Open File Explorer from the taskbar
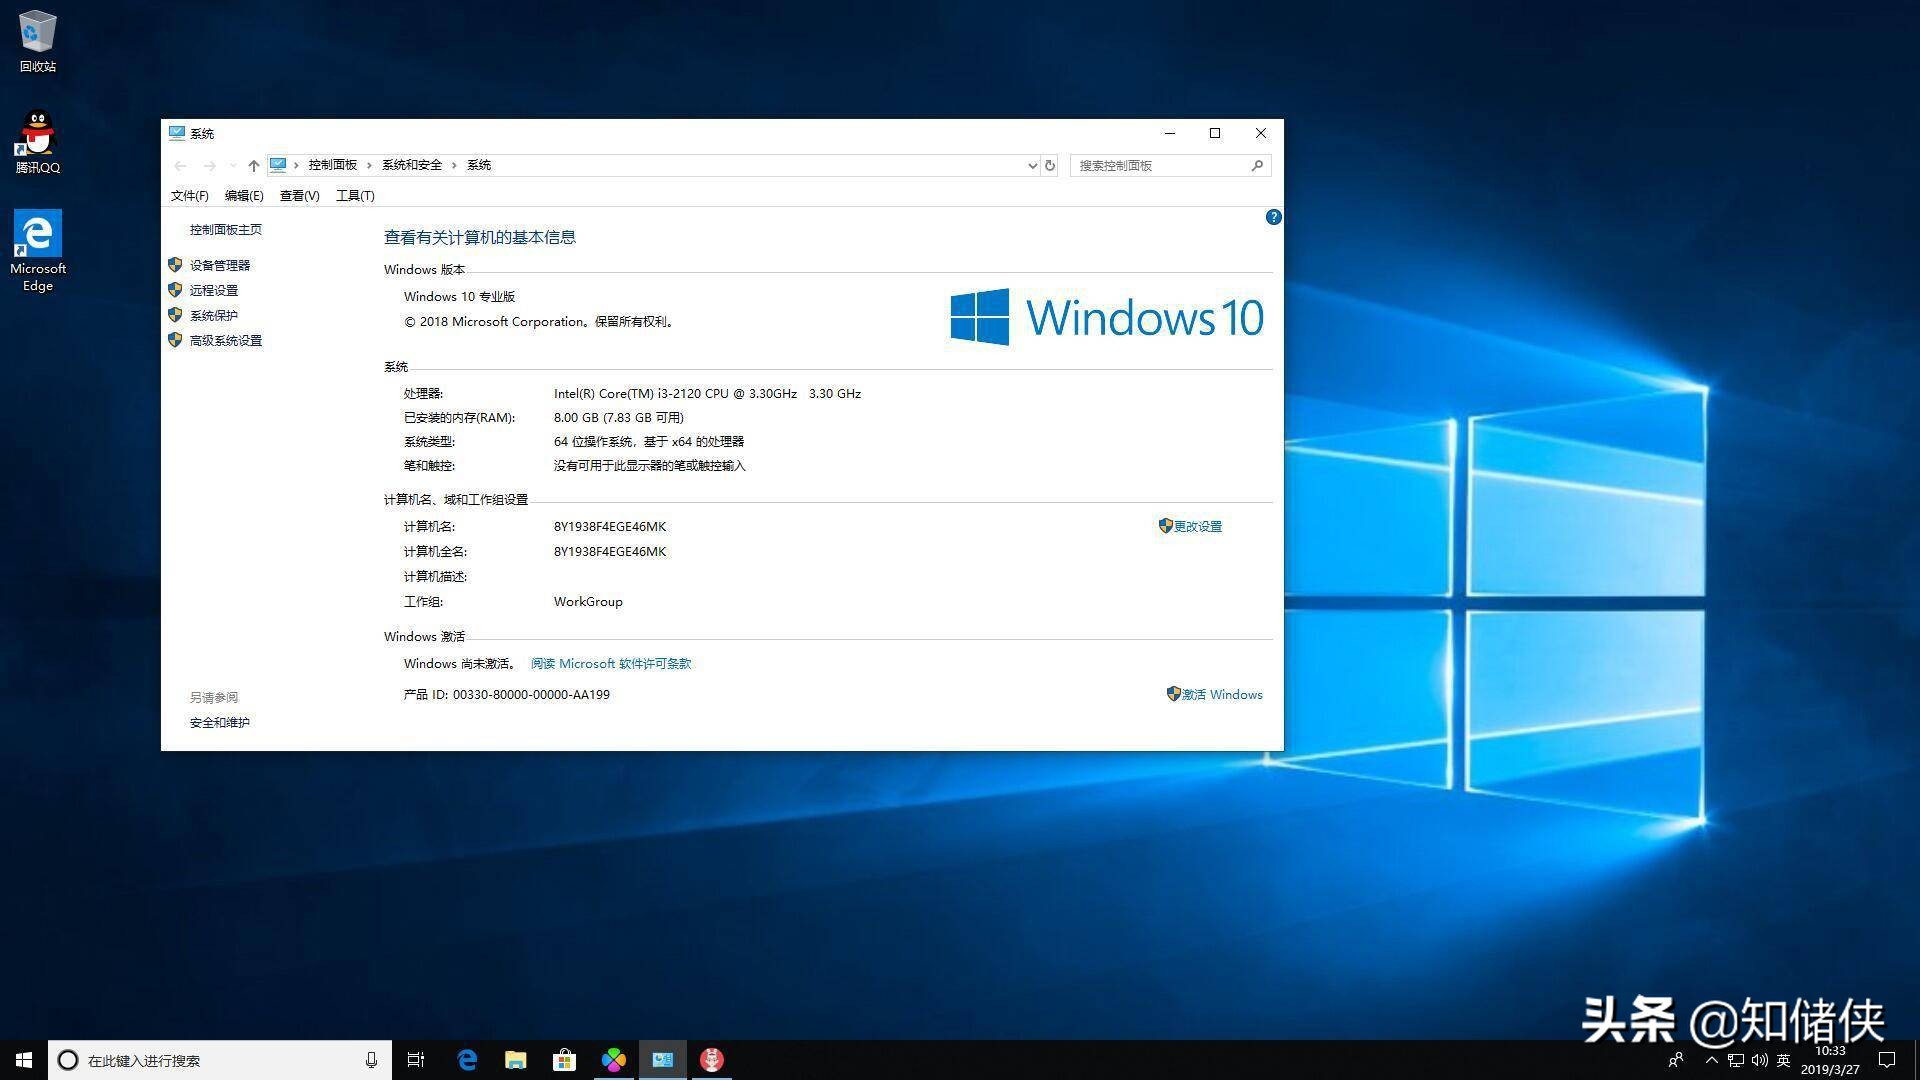The height and width of the screenshot is (1080, 1920). click(x=515, y=1060)
